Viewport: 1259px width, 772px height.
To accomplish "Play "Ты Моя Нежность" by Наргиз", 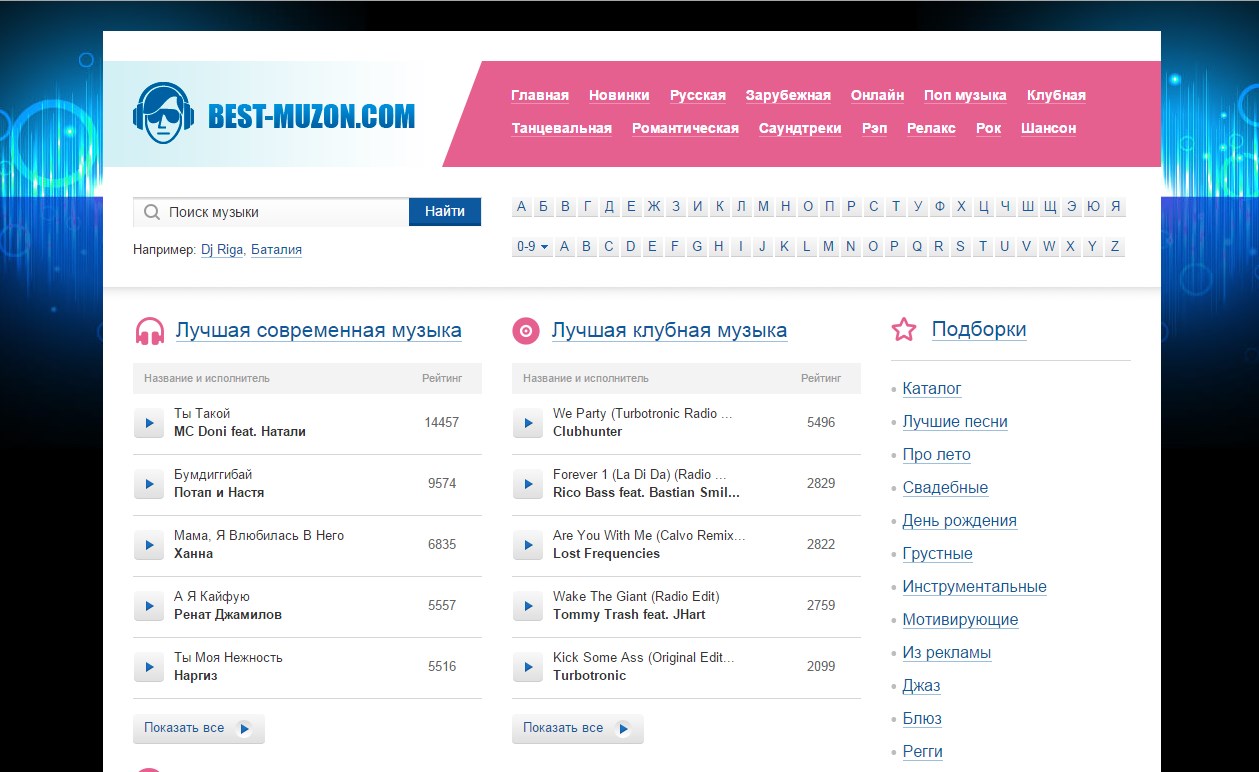I will coord(149,667).
